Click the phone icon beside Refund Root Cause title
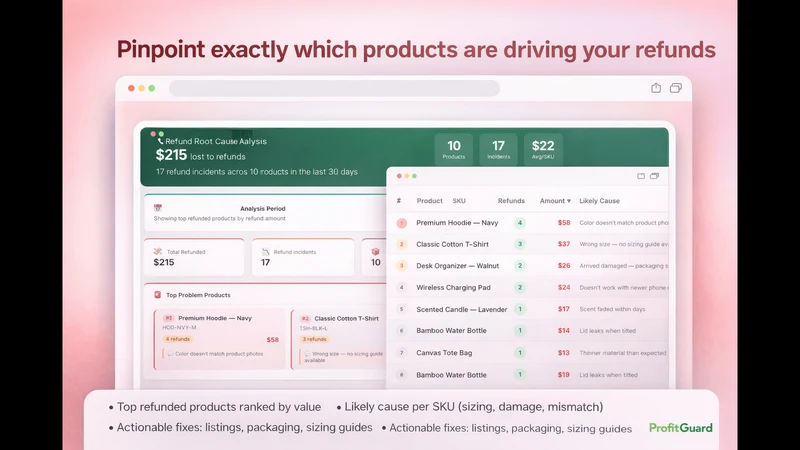Screen dimensions: 800x450 [x=160, y=141]
